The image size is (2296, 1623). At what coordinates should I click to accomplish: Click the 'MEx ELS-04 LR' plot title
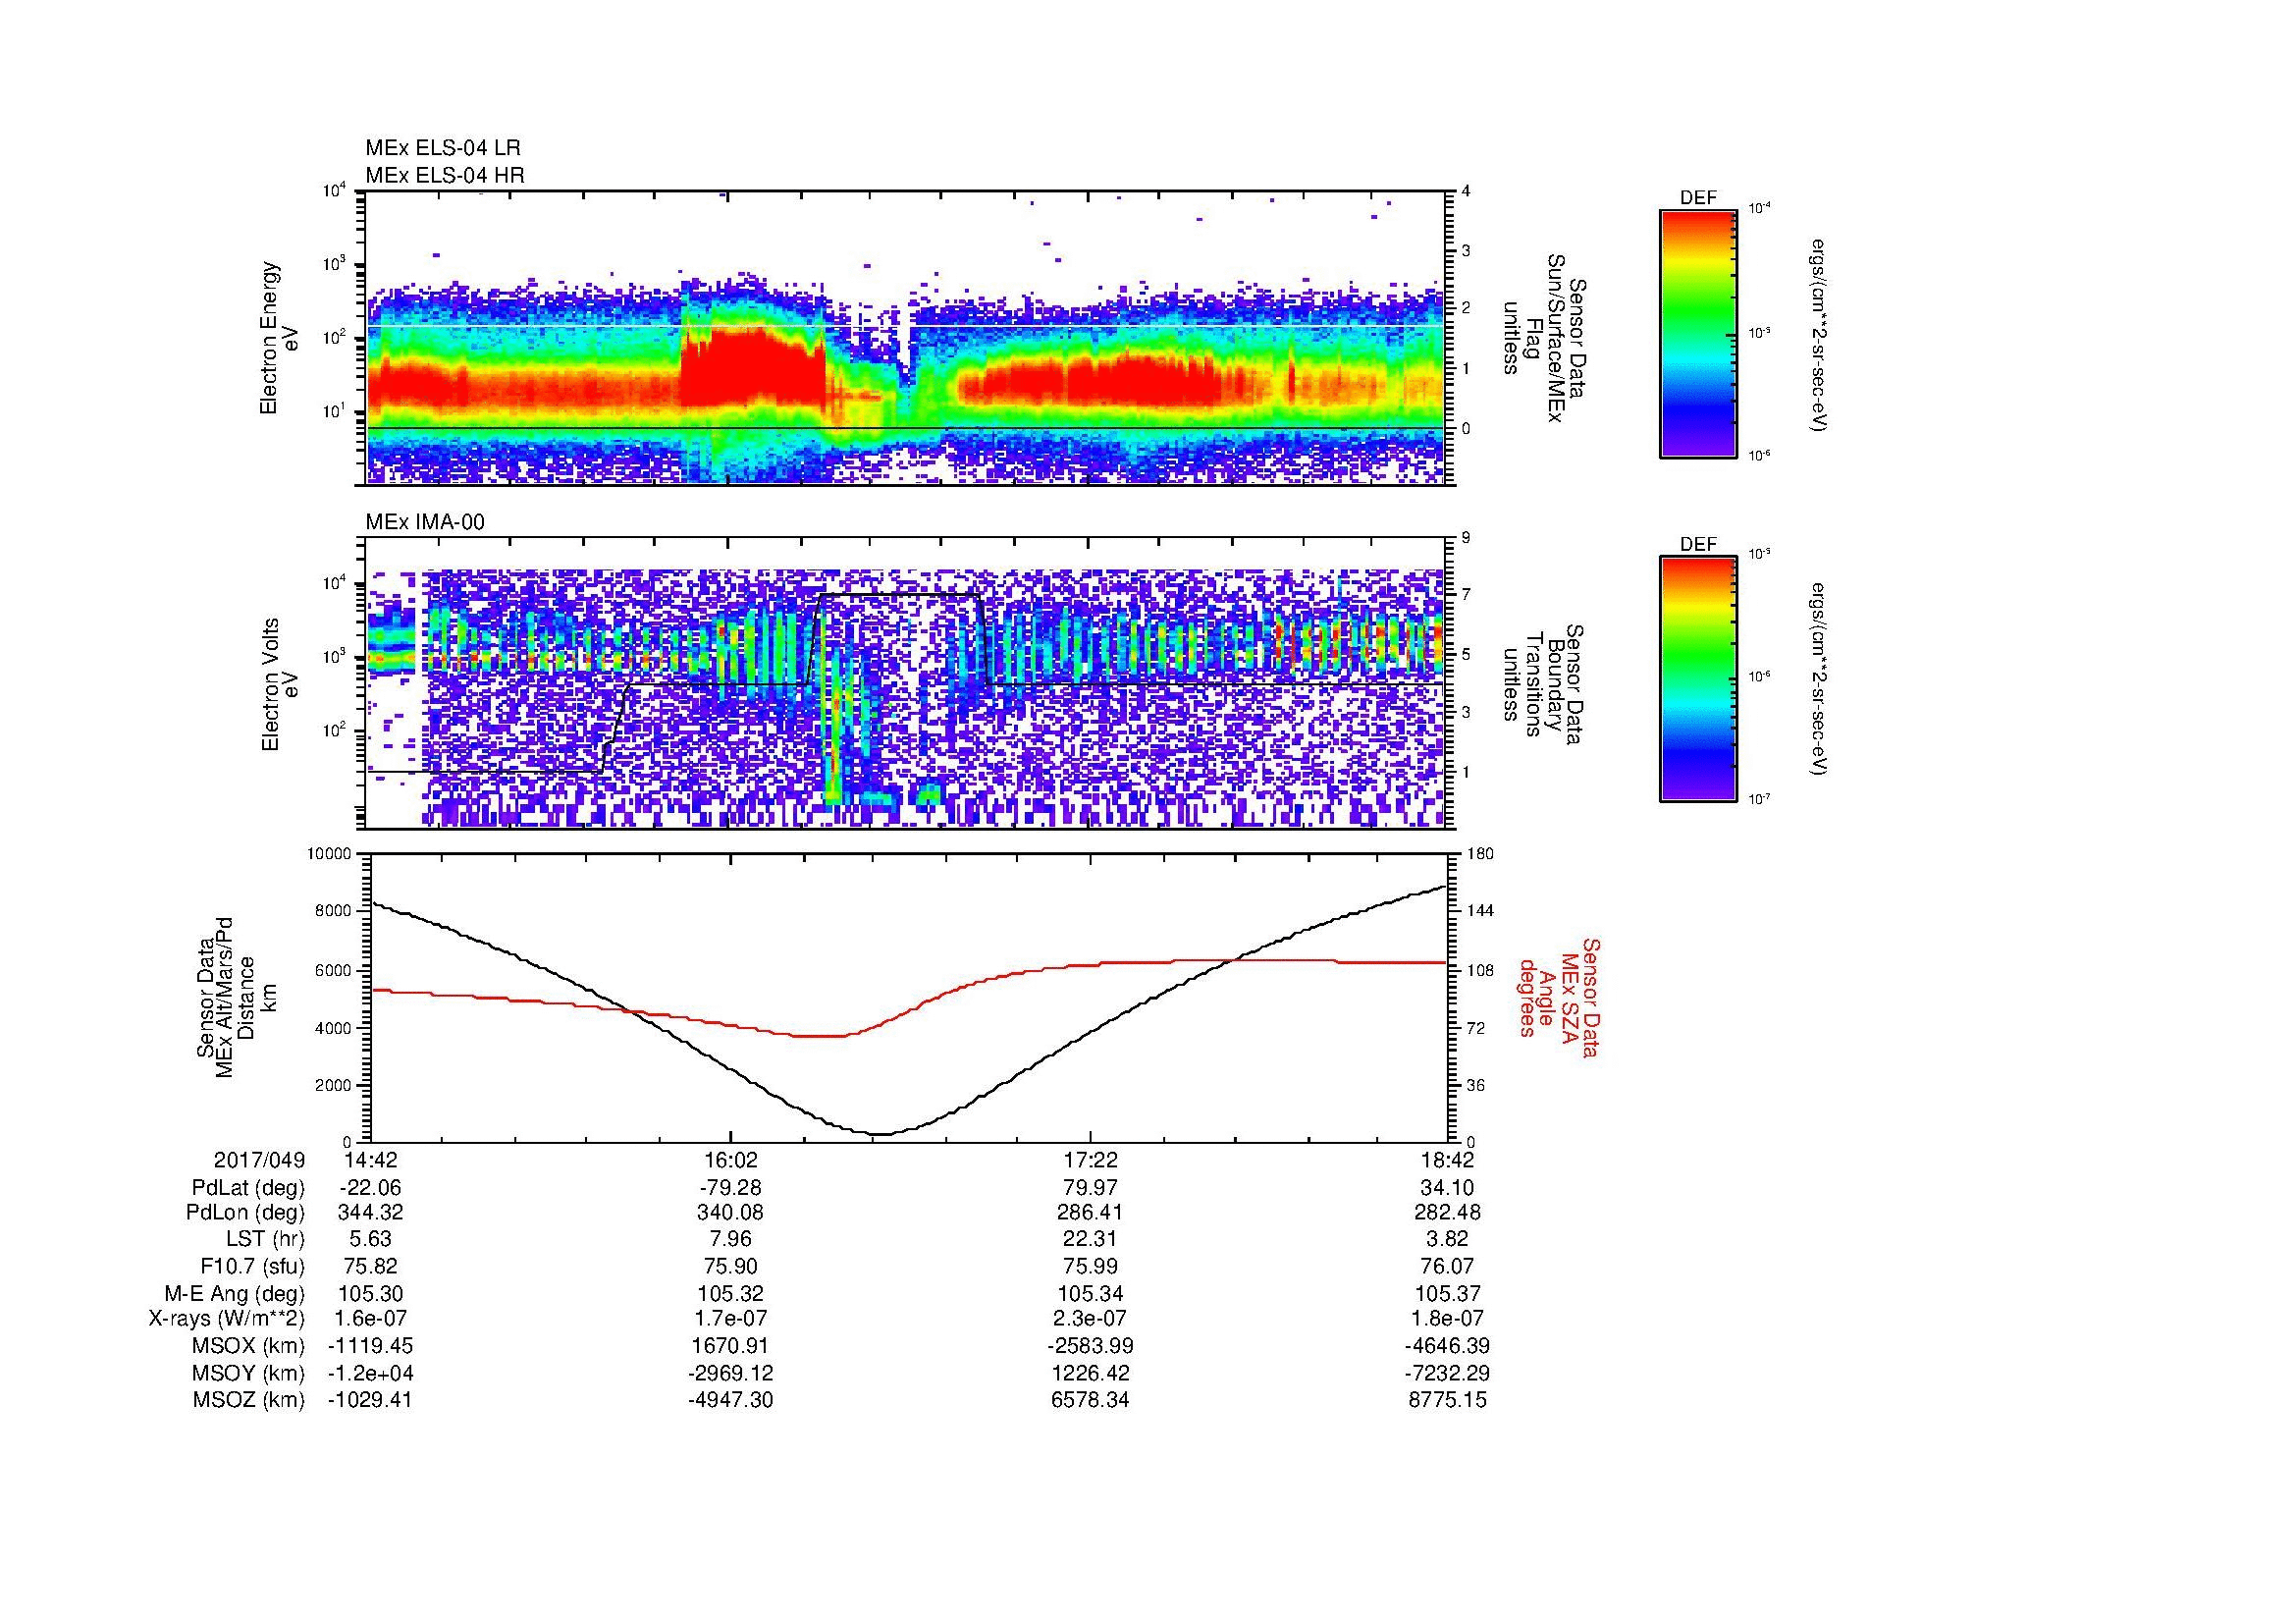(443, 148)
